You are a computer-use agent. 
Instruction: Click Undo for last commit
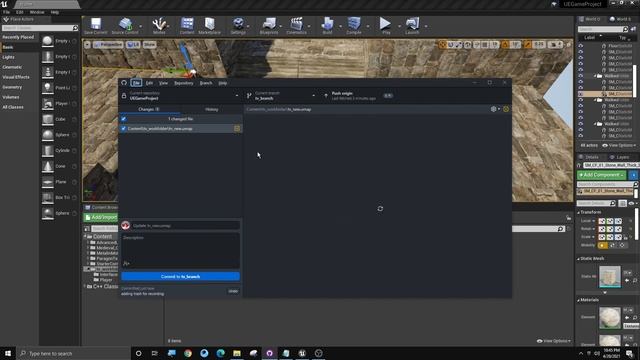tap(233, 291)
